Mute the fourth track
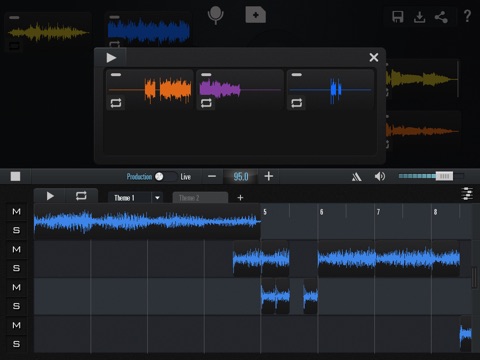Viewport: 480px width, 360px height. point(16,325)
